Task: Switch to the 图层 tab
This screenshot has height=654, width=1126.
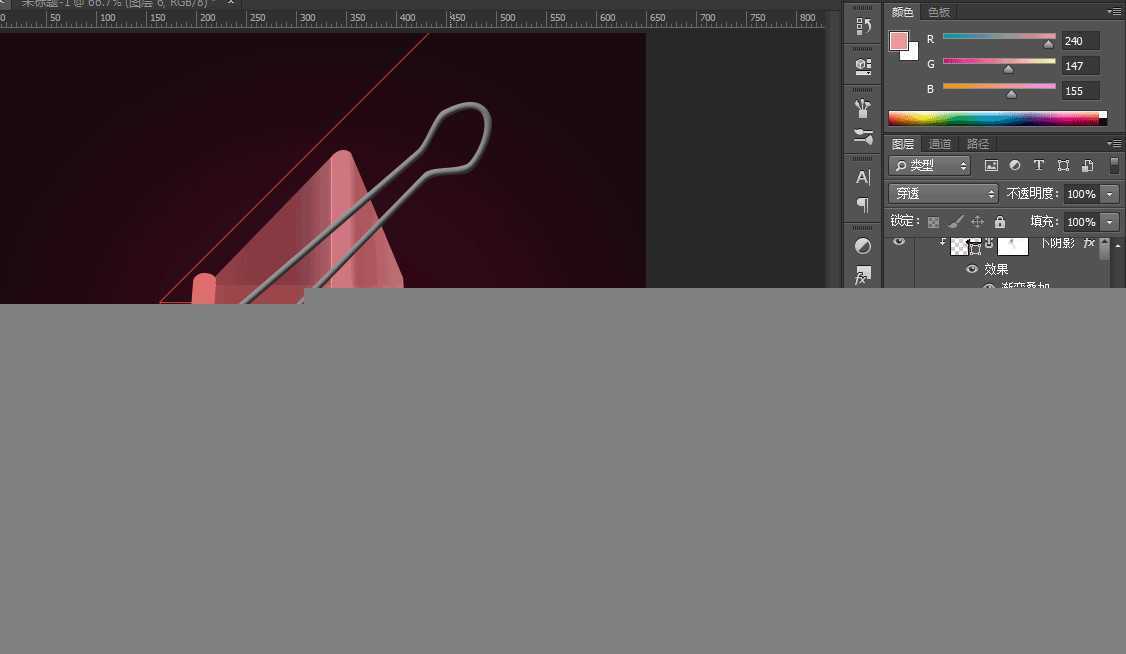Action: [x=903, y=144]
